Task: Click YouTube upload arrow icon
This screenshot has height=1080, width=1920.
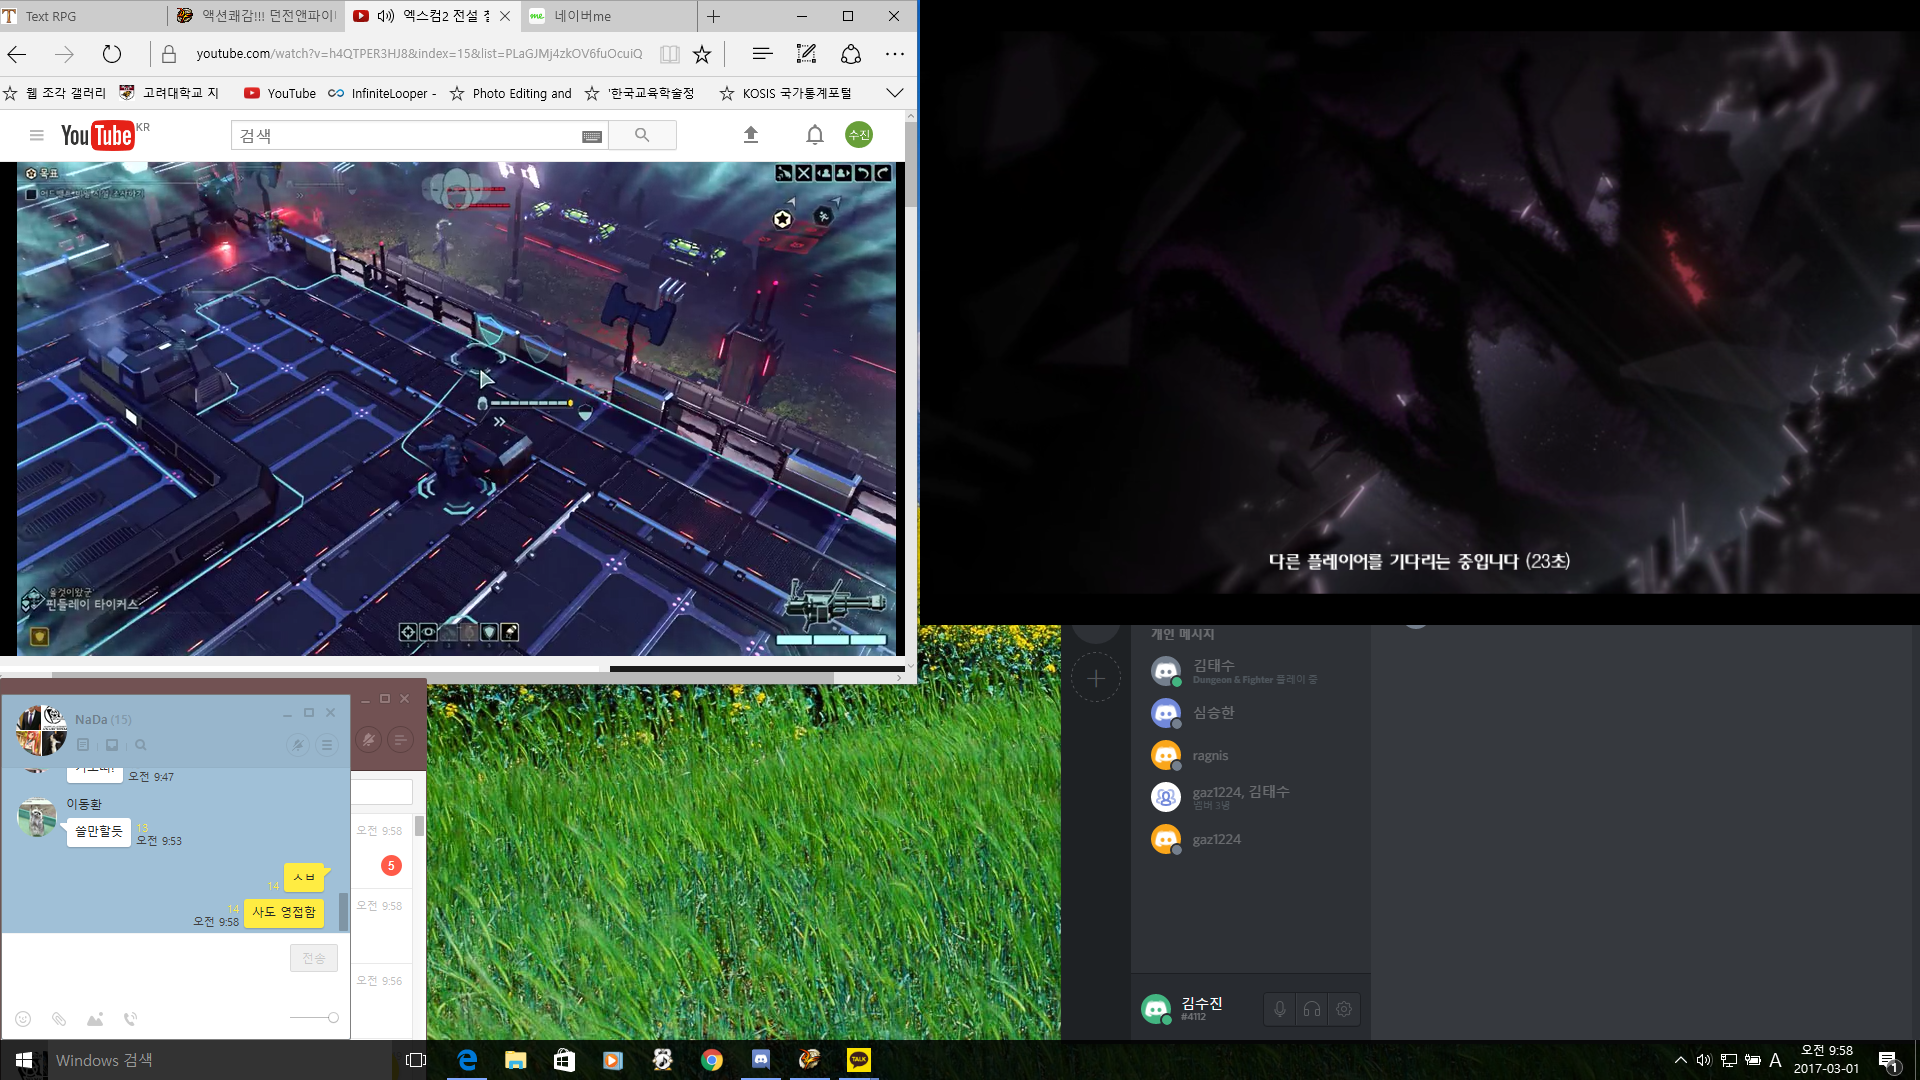Action: click(751, 135)
